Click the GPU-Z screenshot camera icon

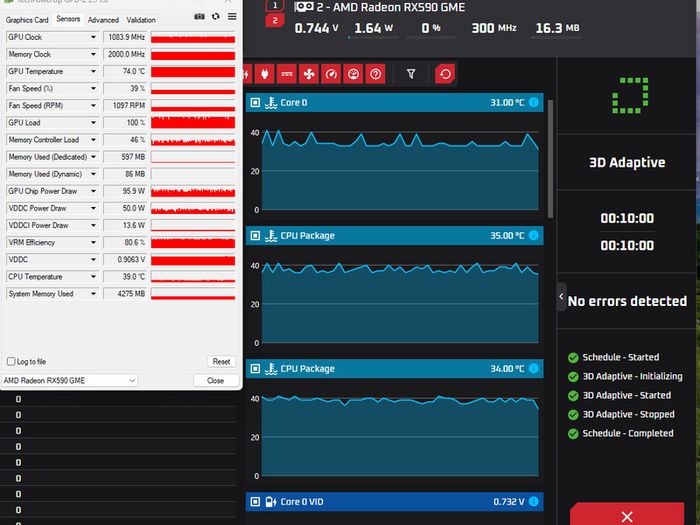point(200,17)
